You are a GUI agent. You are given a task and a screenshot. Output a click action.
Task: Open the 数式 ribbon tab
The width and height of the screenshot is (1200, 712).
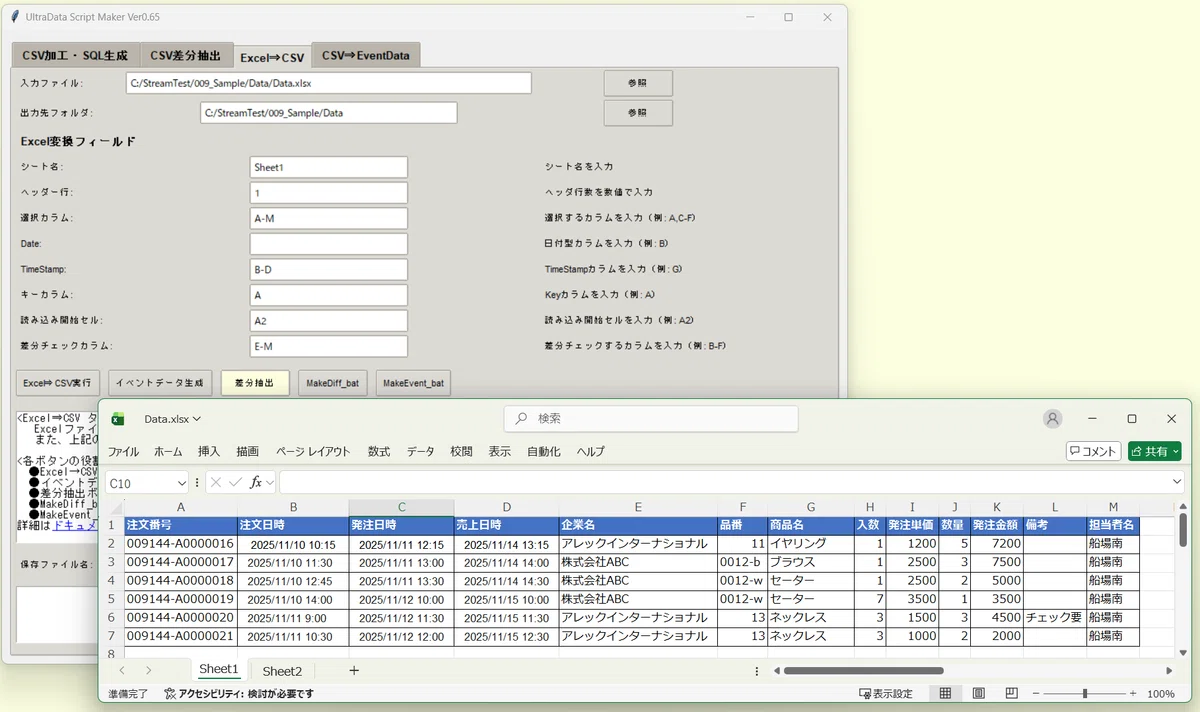pyautogui.click(x=379, y=451)
